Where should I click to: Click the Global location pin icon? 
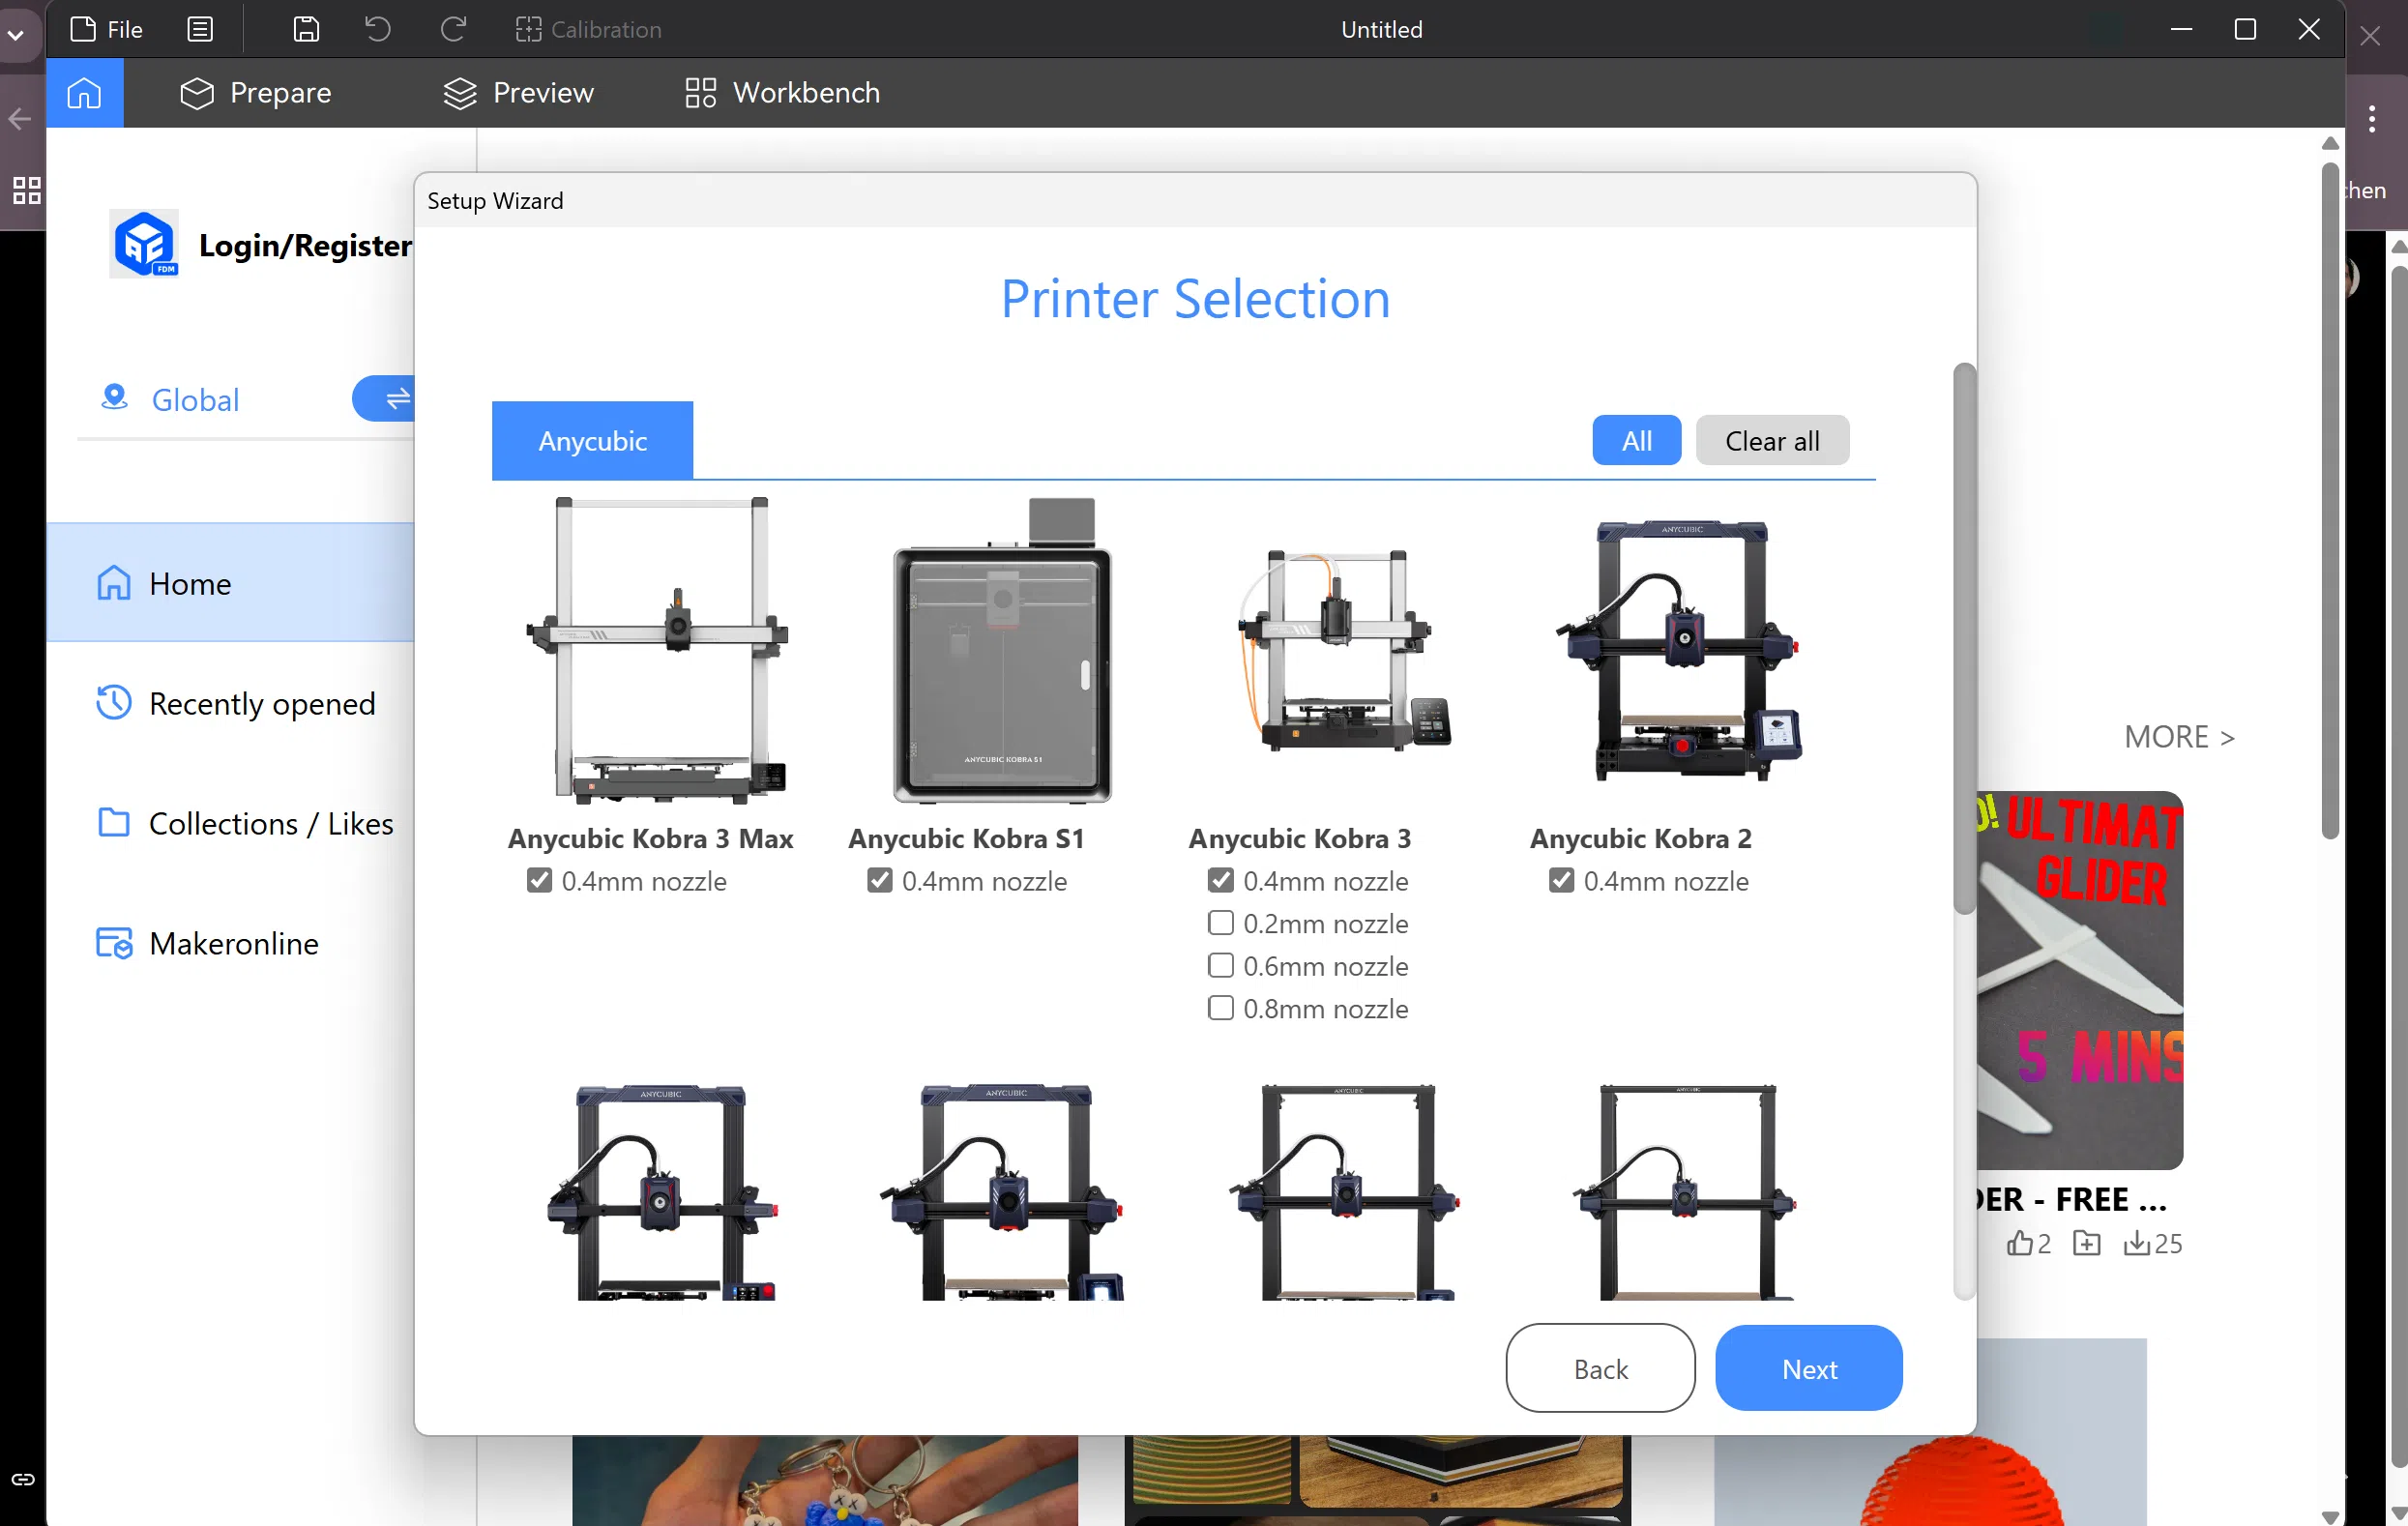pos(115,398)
